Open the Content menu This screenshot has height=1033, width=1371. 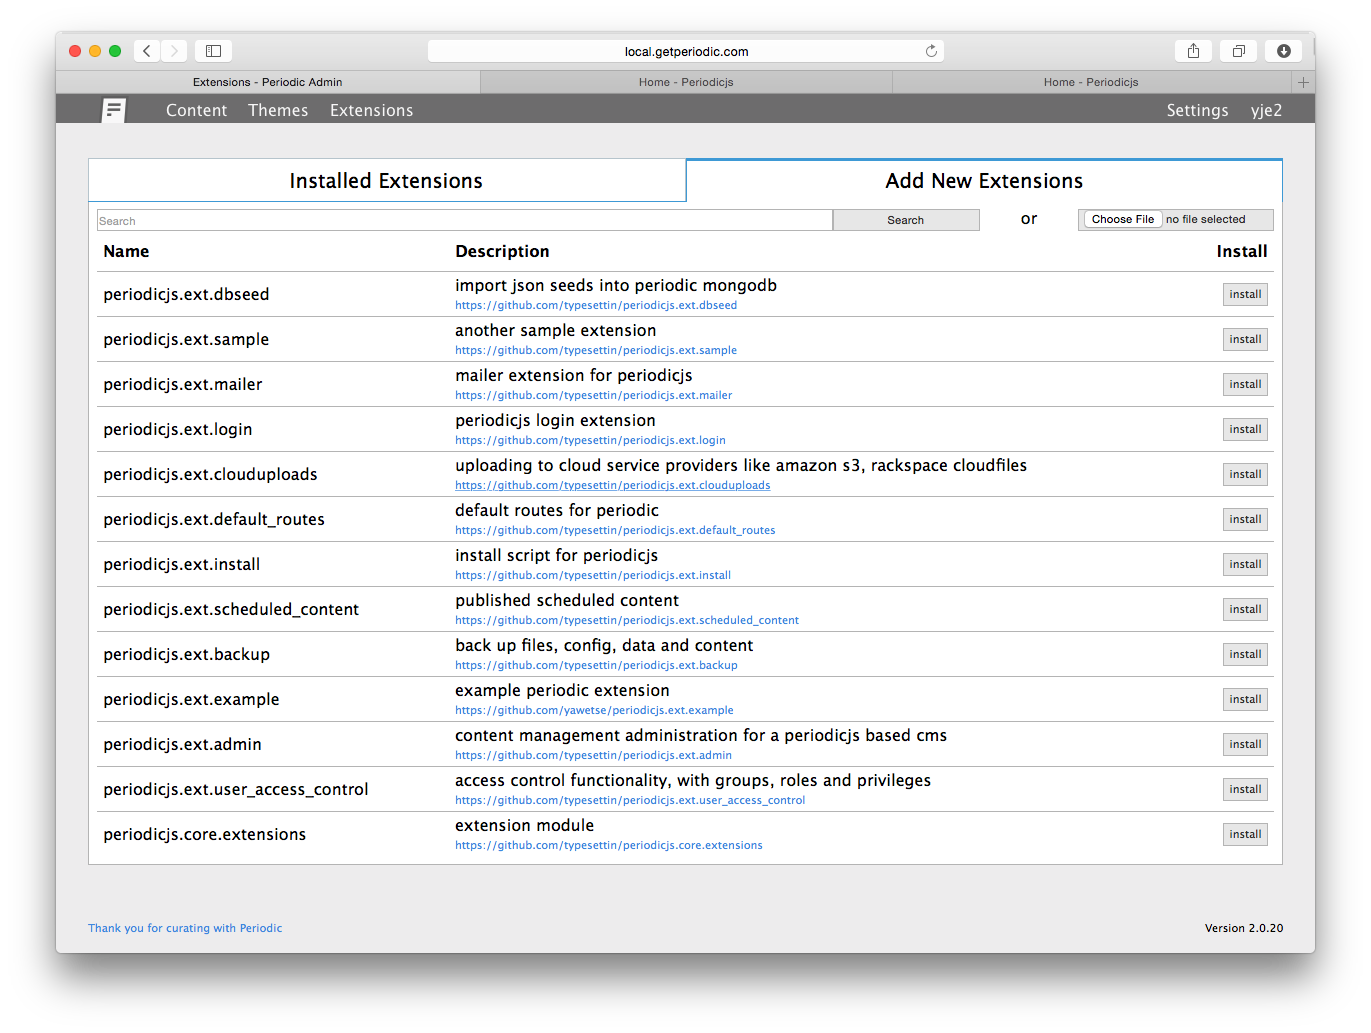(x=196, y=110)
